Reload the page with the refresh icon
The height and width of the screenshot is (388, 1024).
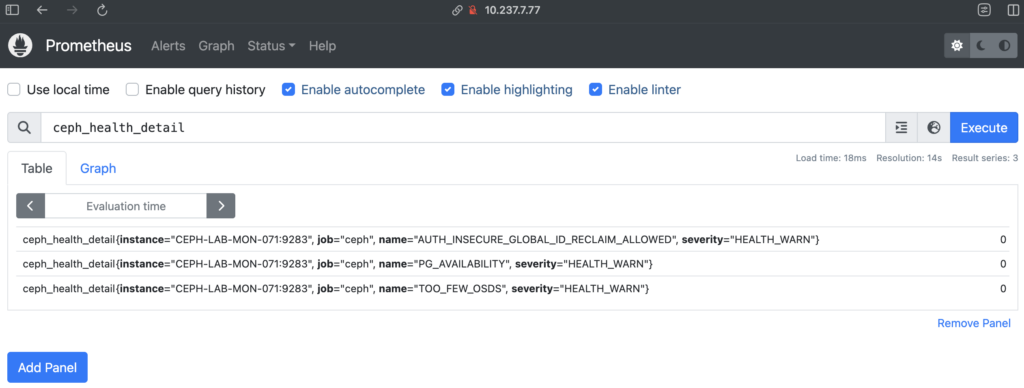(102, 10)
